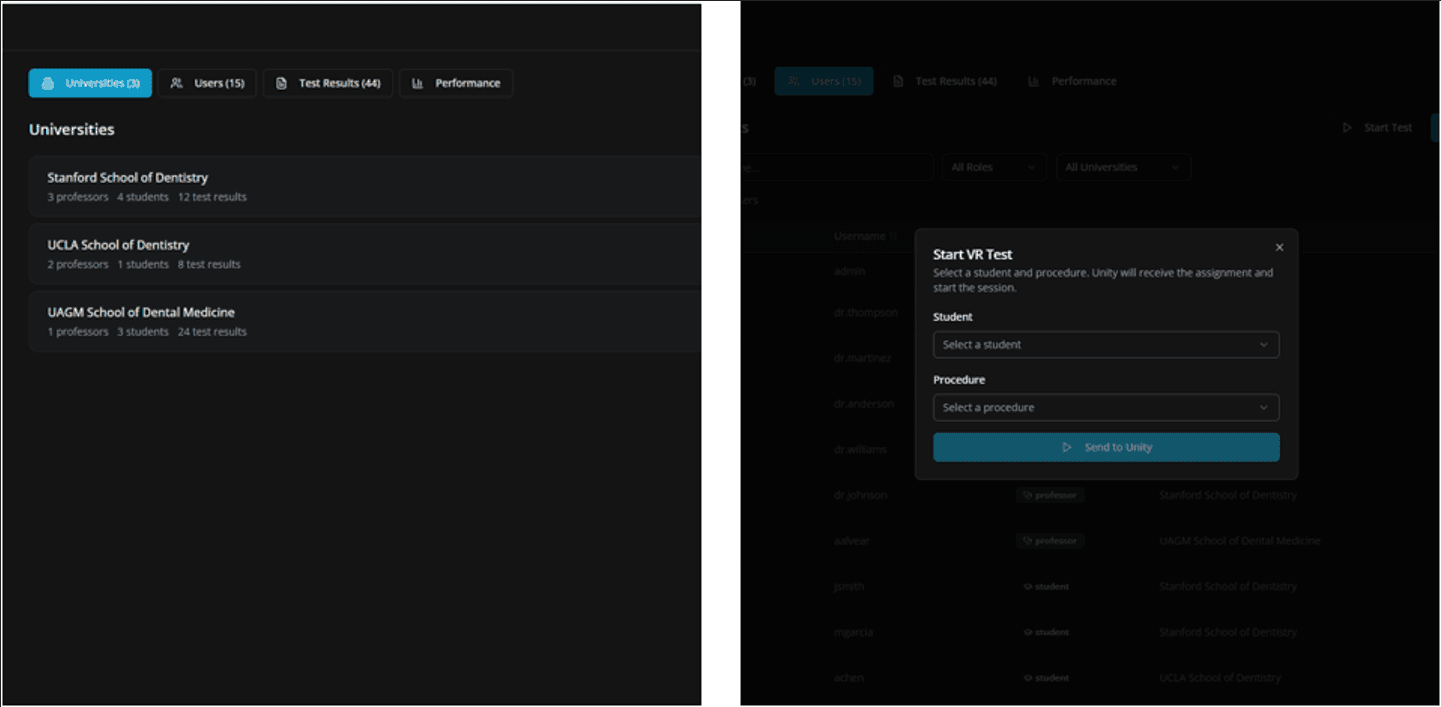Click the '24 test results' text
The width and height of the screenshot is (1441, 707).
(212, 332)
